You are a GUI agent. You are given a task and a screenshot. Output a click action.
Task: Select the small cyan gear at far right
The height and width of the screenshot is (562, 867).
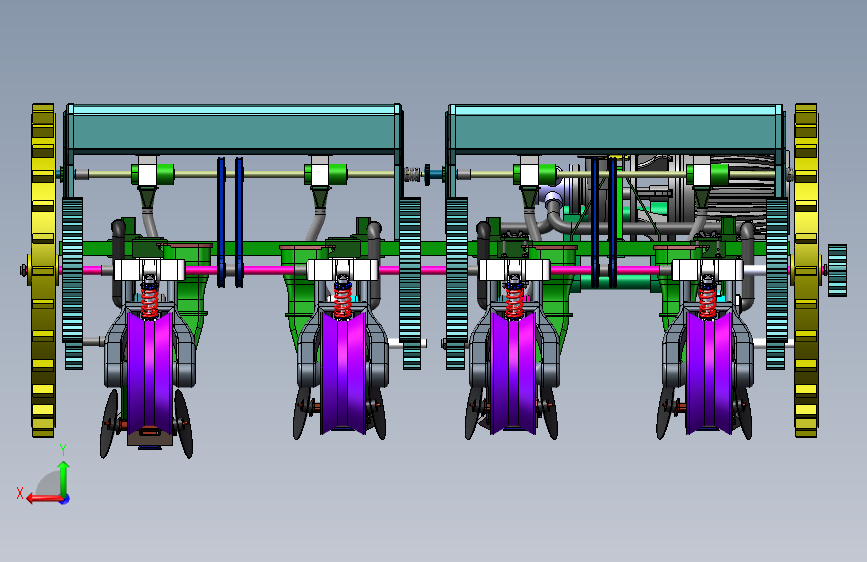tap(837, 270)
